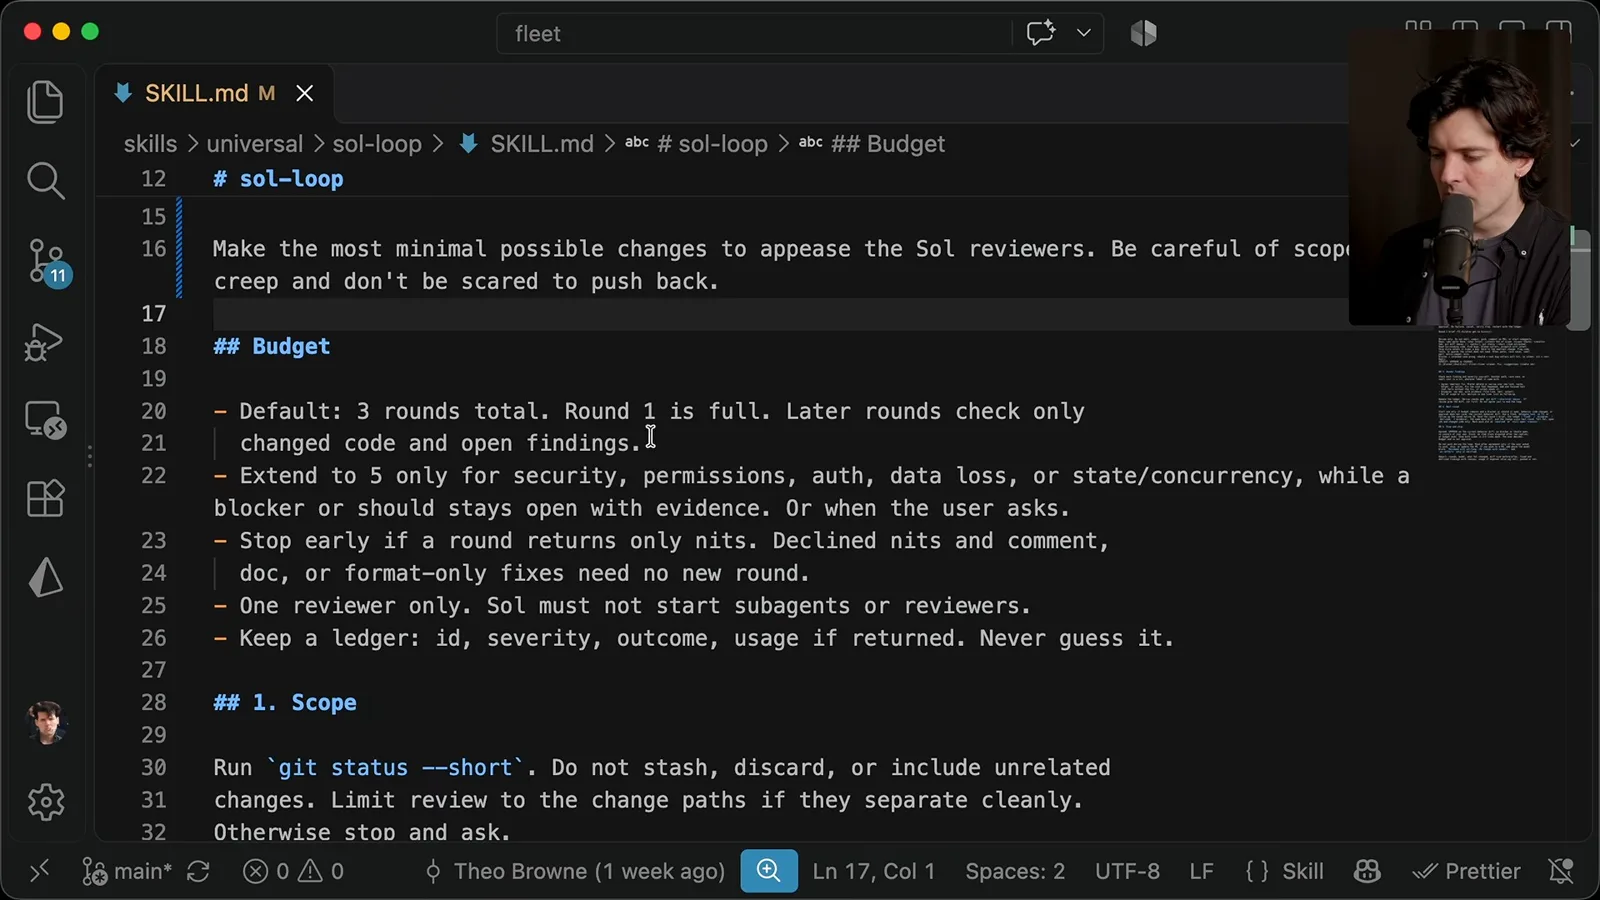
Task: Open the Accounts avatar menu
Action: click(46, 723)
